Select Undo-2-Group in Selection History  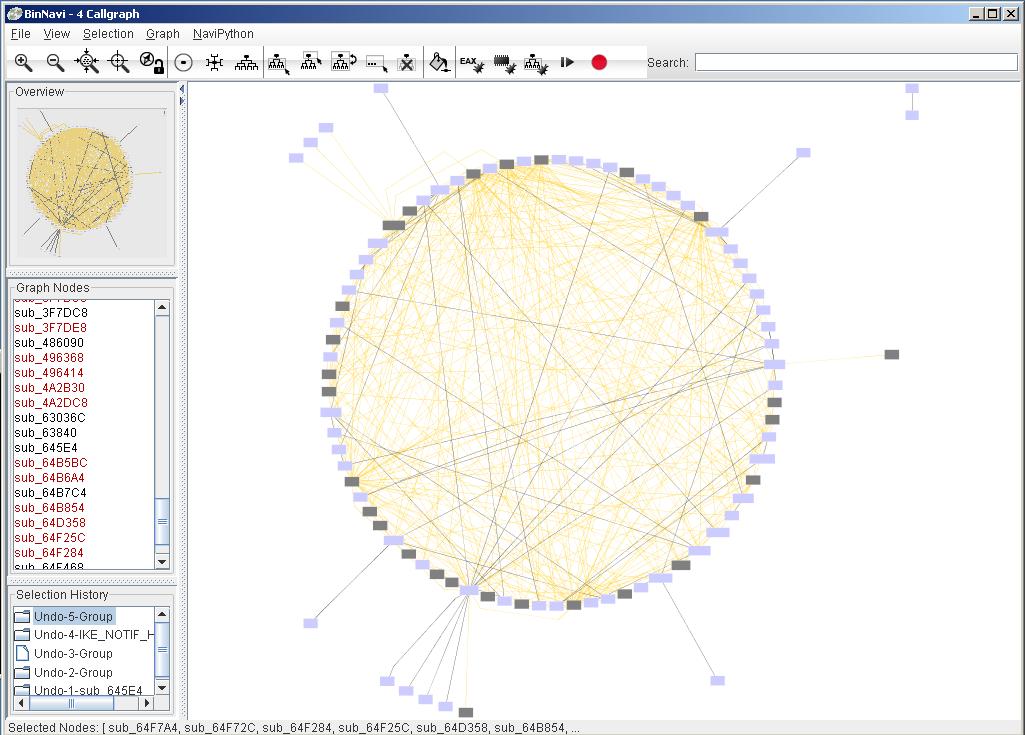click(x=73, y=673)
